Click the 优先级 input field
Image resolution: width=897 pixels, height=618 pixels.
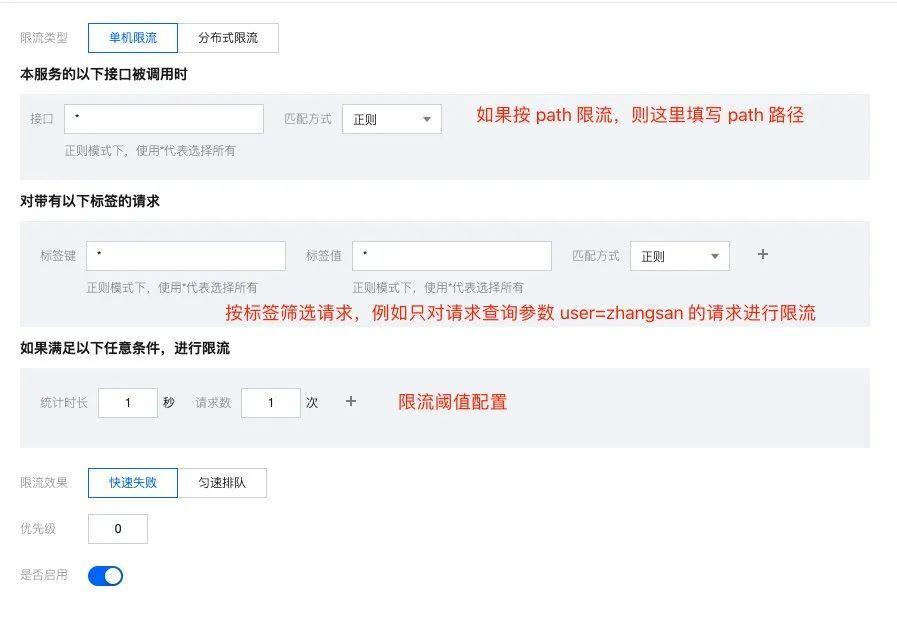click(x=118, y=529)
